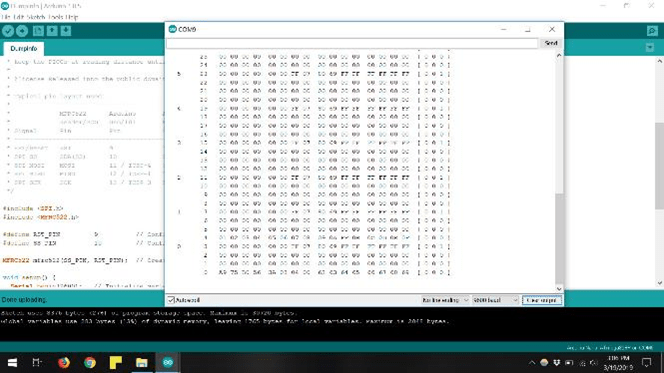Screen dimensions: 664x373
Task: Save the sketch with the Save icon
Action: [x=66, y=31]
